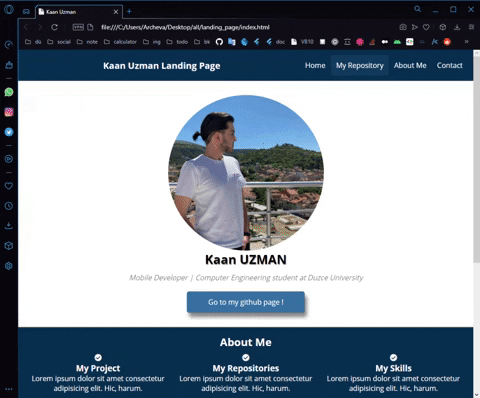Open Bookmarks heart in the sidebar
The width and height of the screenshot is (480, 398).
click(x=9, y=186)
